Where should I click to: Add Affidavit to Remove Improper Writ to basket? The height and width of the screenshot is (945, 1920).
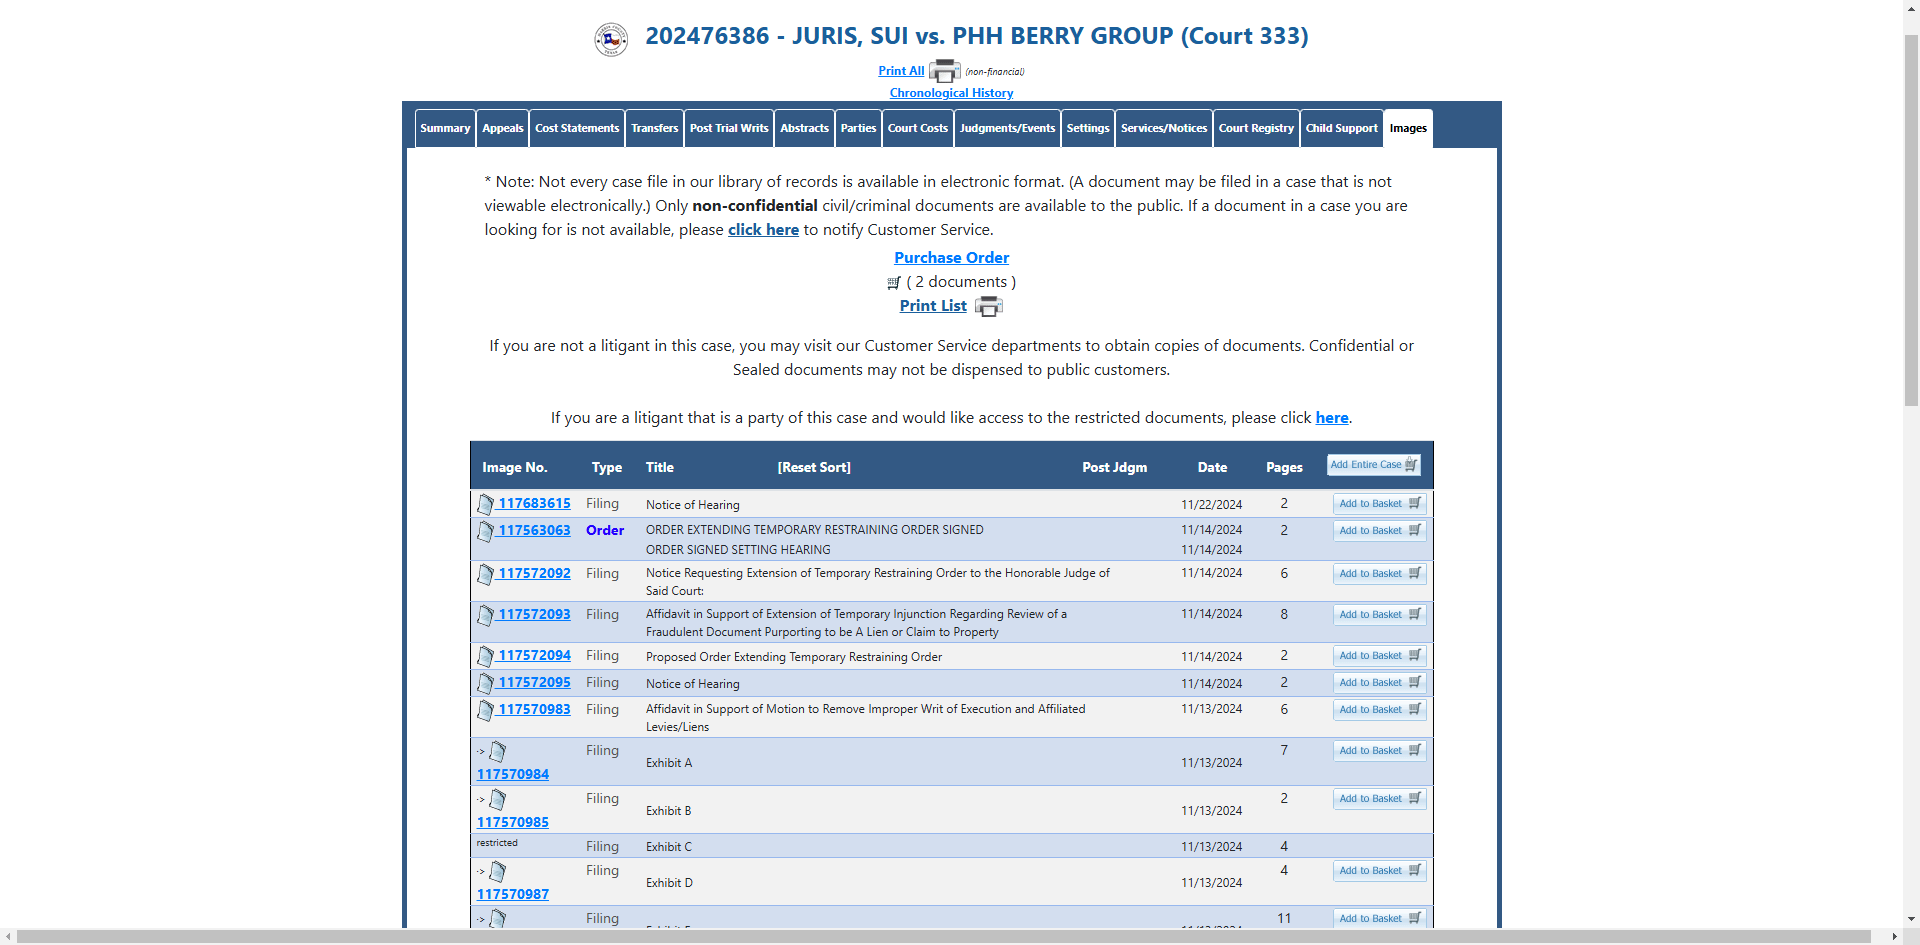click(1380, 710)
